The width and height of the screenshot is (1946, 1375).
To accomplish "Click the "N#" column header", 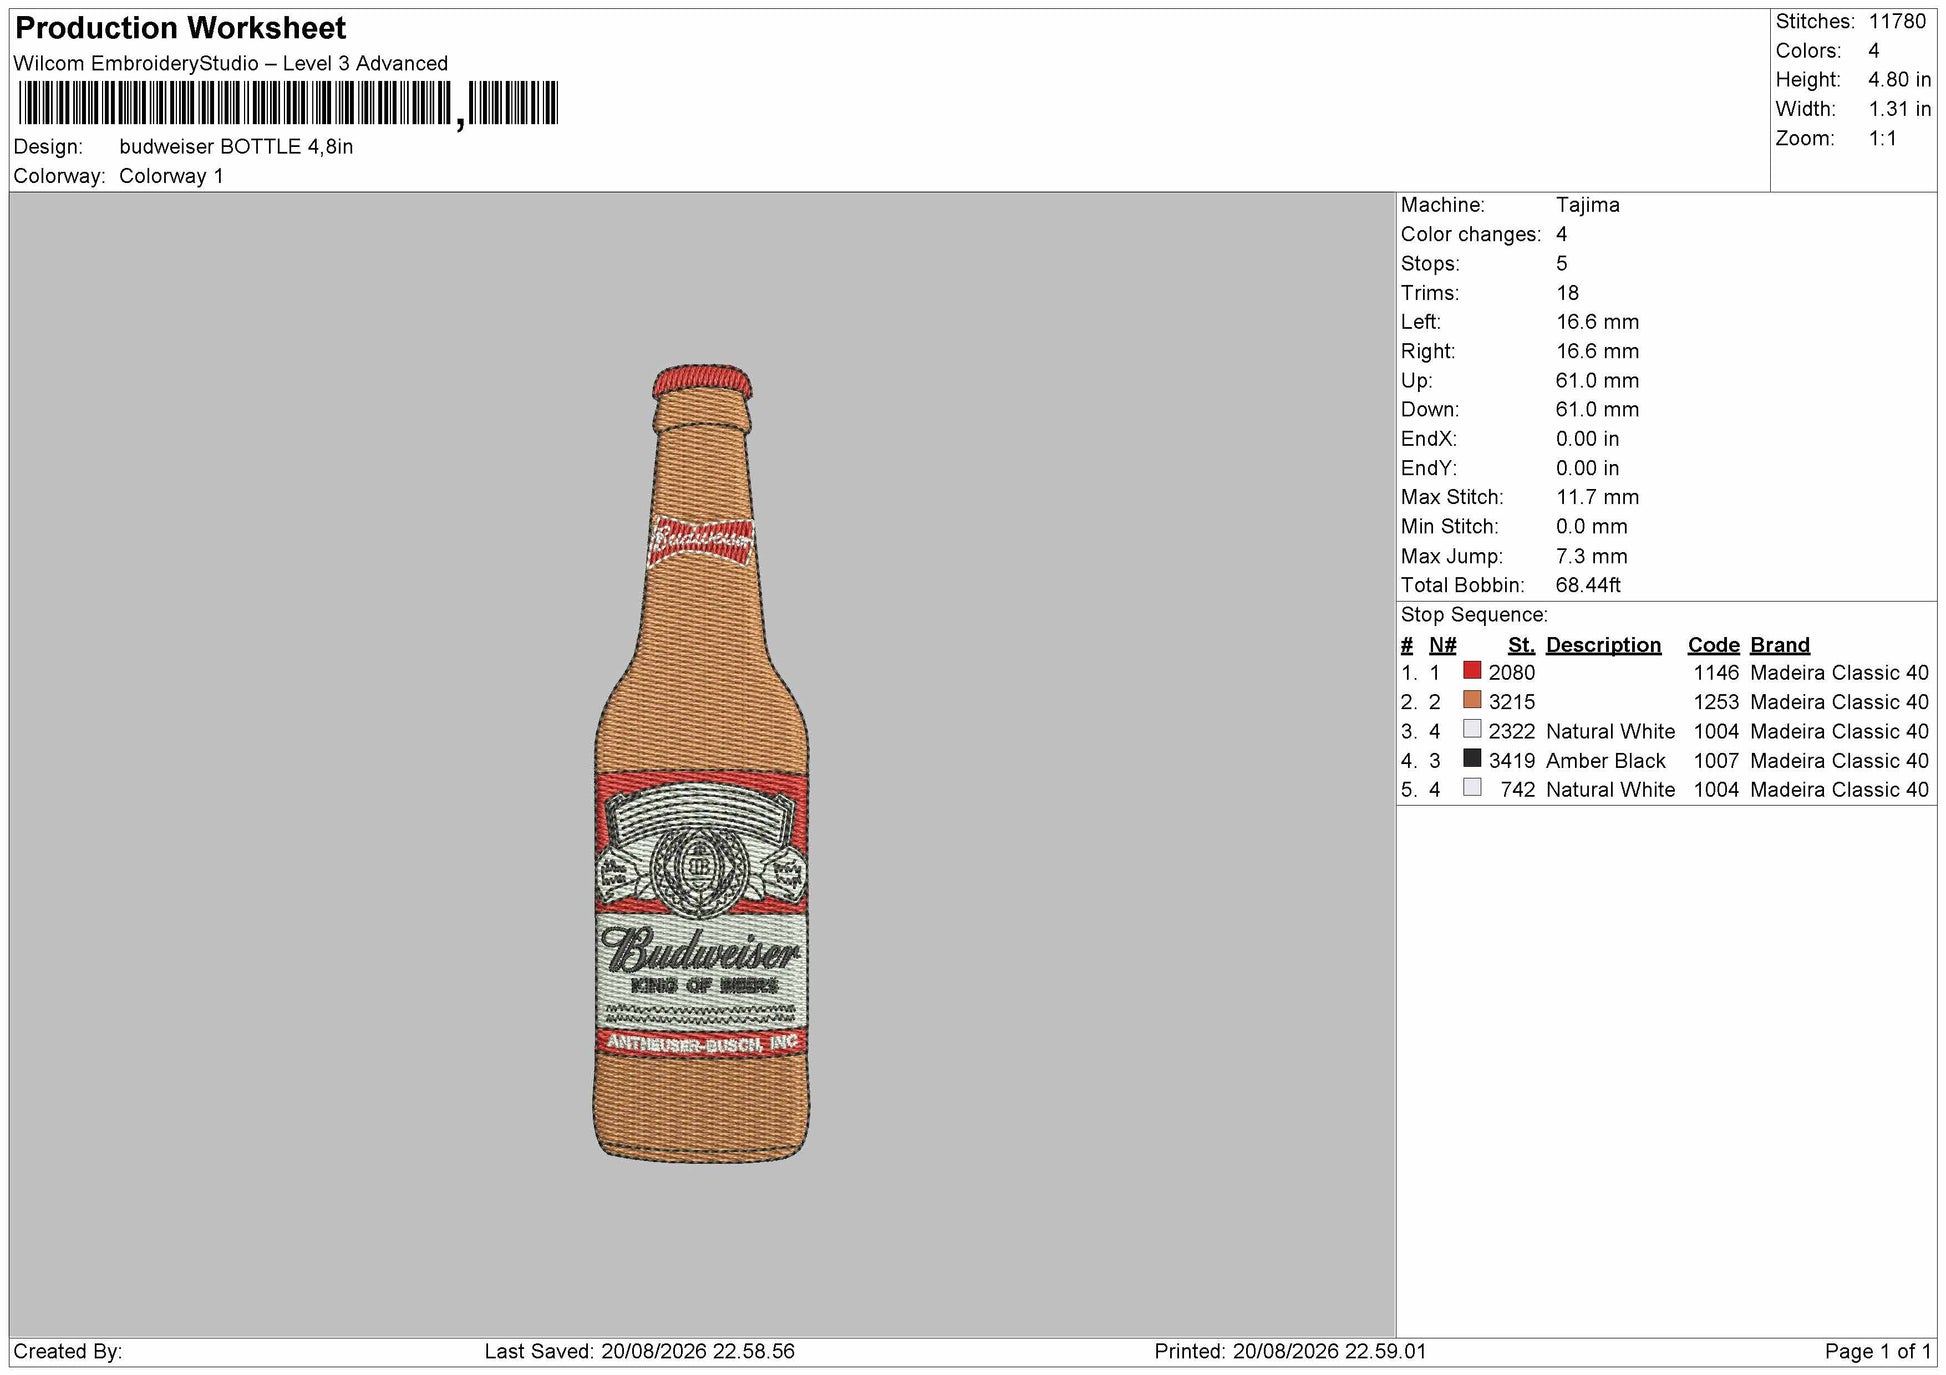I will coord(1442,645).
